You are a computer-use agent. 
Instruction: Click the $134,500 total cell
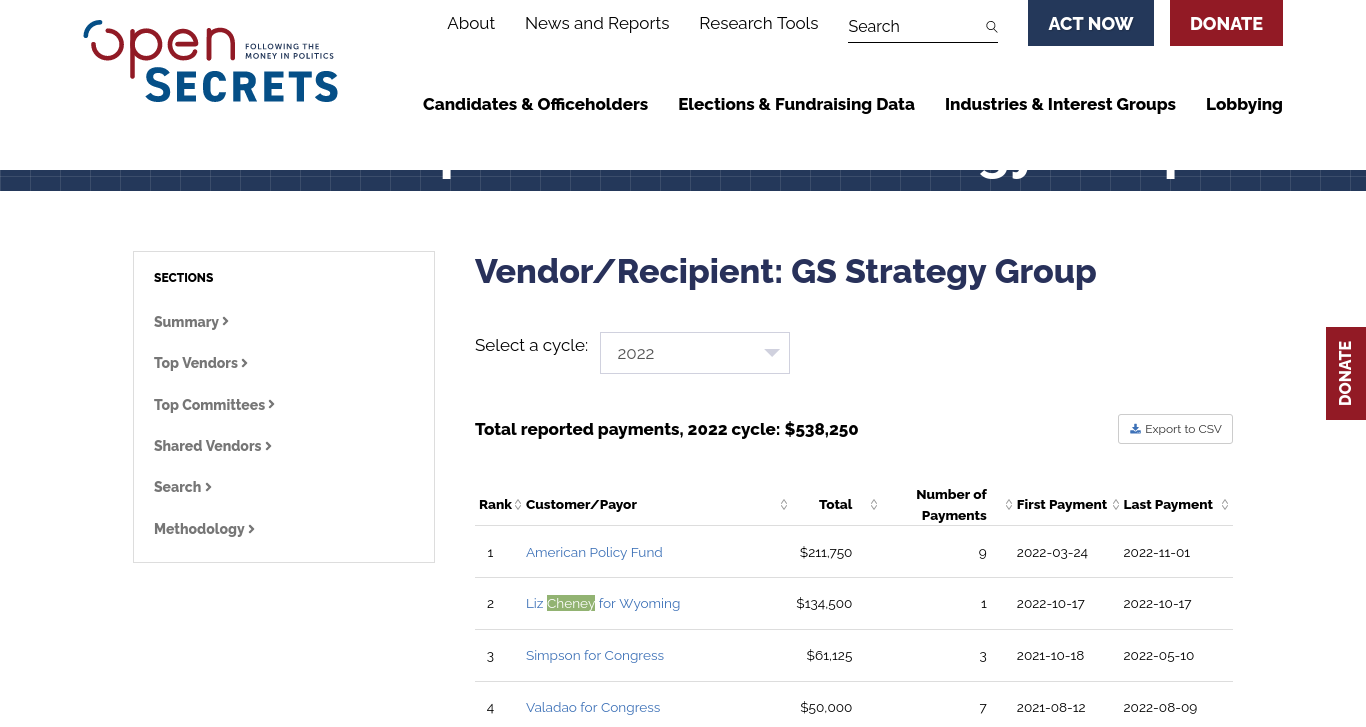pos(824,604)
